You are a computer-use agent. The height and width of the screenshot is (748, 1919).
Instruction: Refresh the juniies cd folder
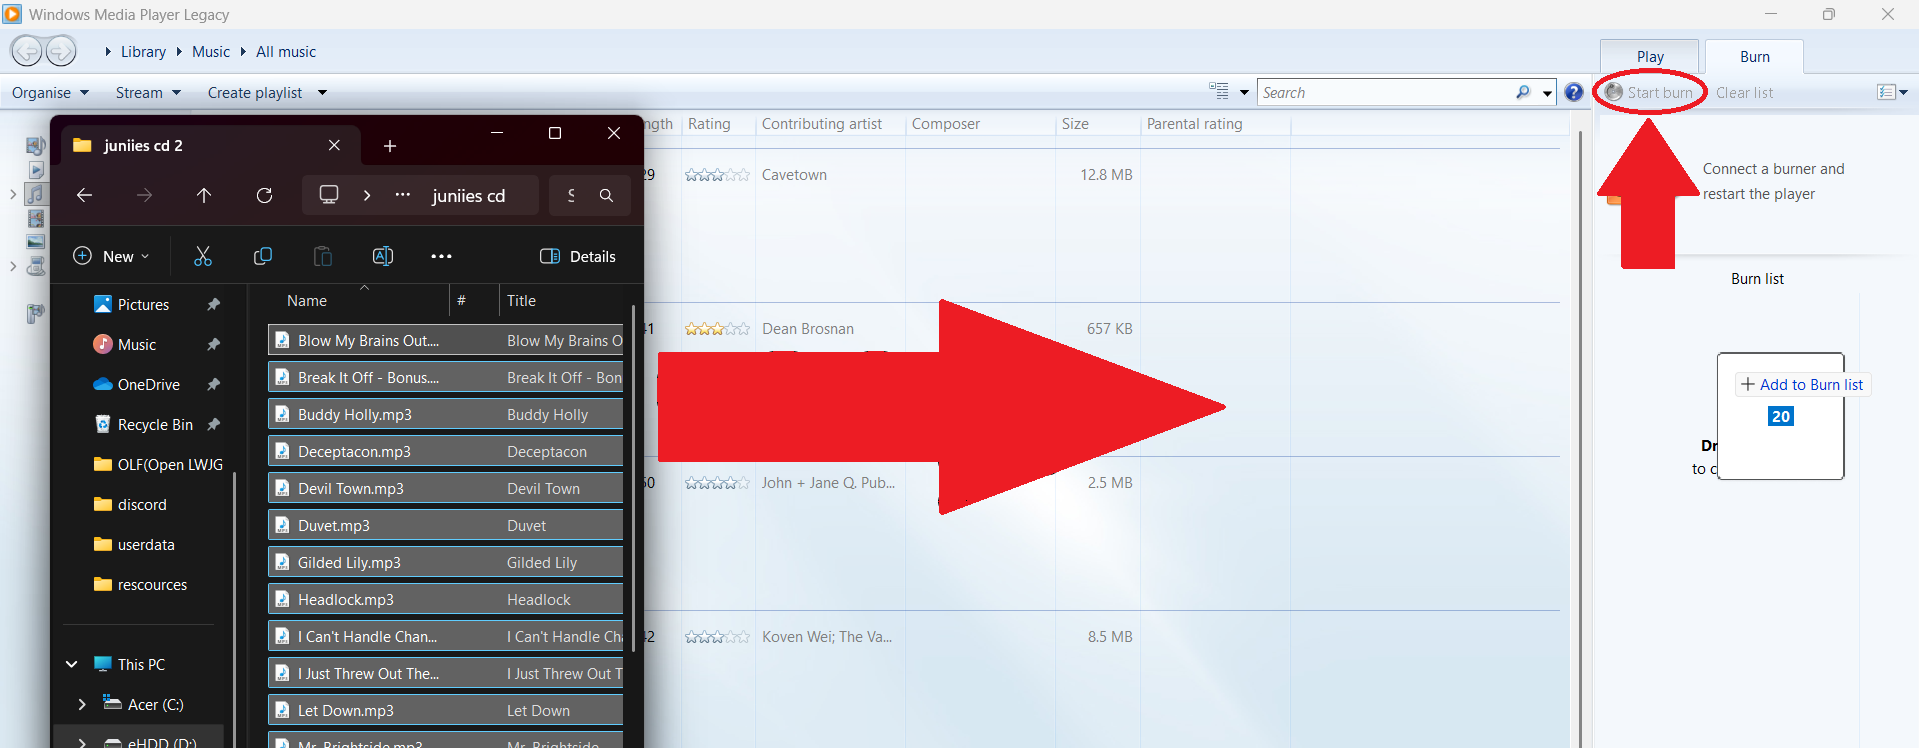pos(264,195)
